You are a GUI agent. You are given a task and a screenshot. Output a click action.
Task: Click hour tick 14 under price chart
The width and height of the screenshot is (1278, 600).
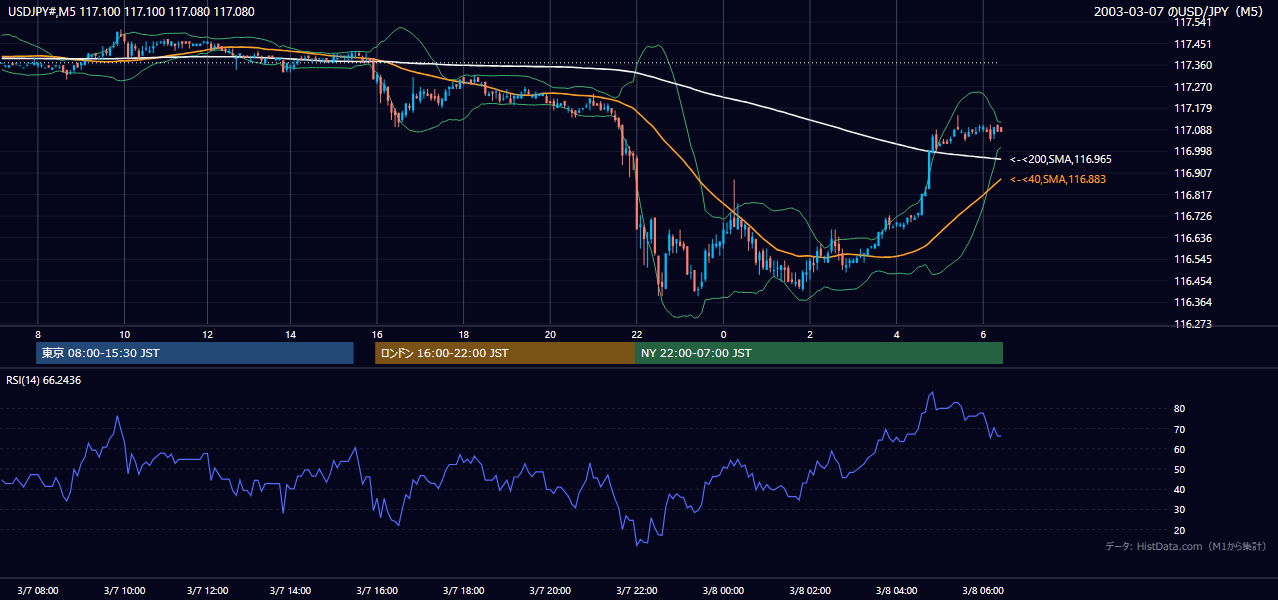click(290, 334)
